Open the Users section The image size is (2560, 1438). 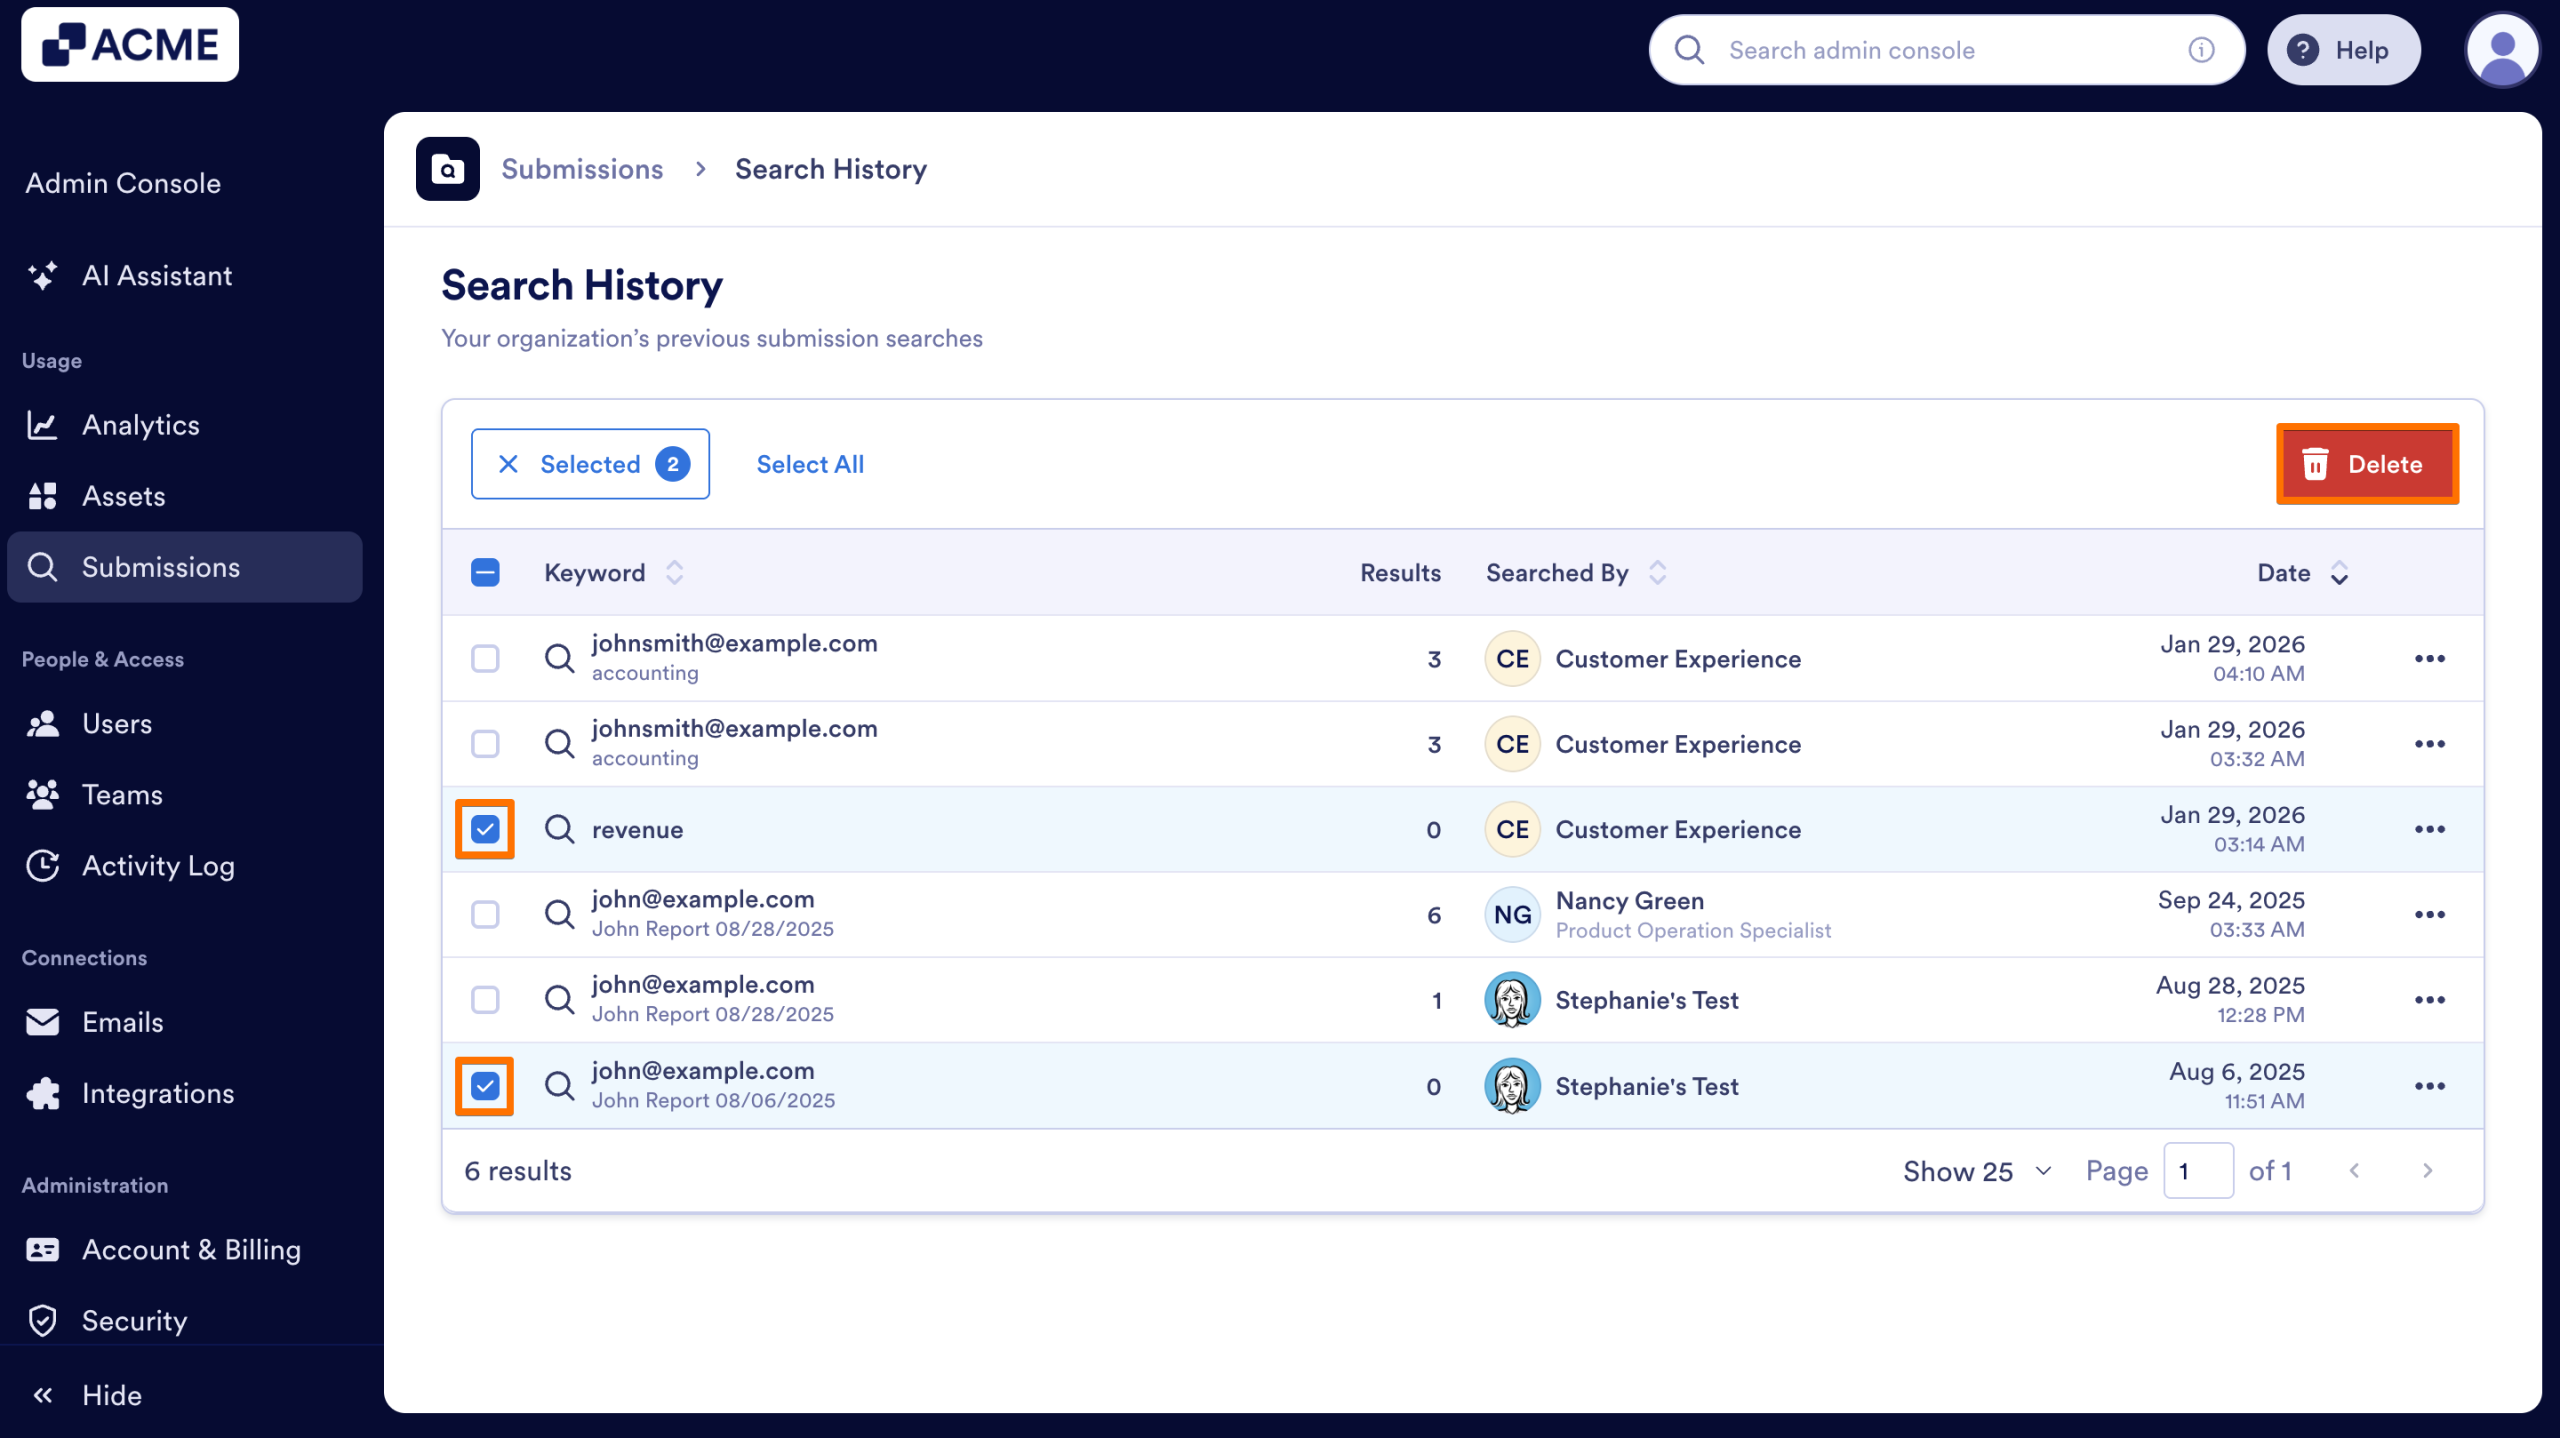point(117,723)
